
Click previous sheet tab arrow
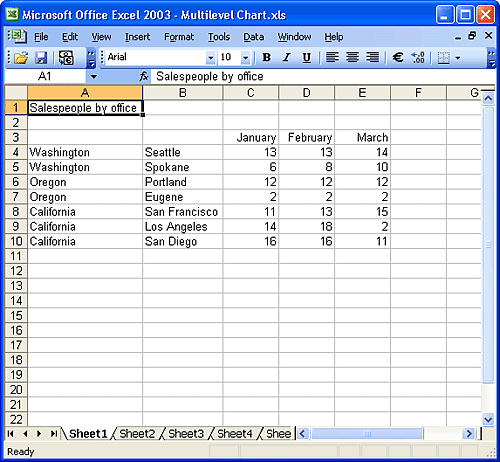pos(25,434)
